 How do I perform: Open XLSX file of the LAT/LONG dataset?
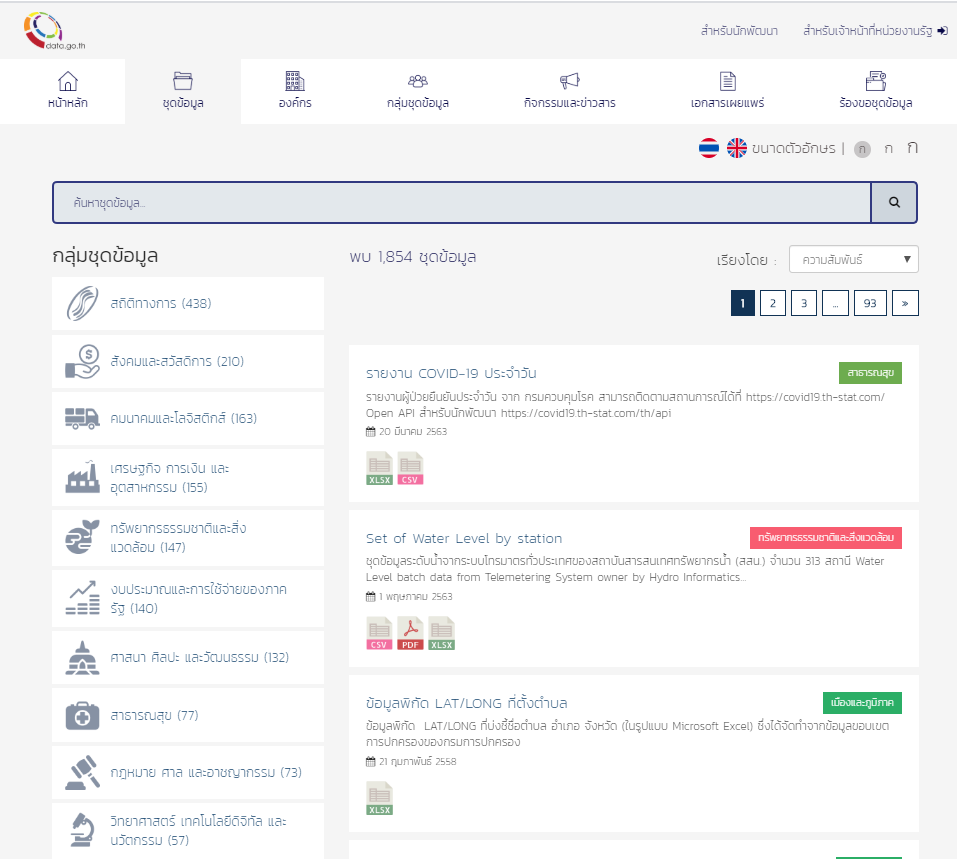379,799
